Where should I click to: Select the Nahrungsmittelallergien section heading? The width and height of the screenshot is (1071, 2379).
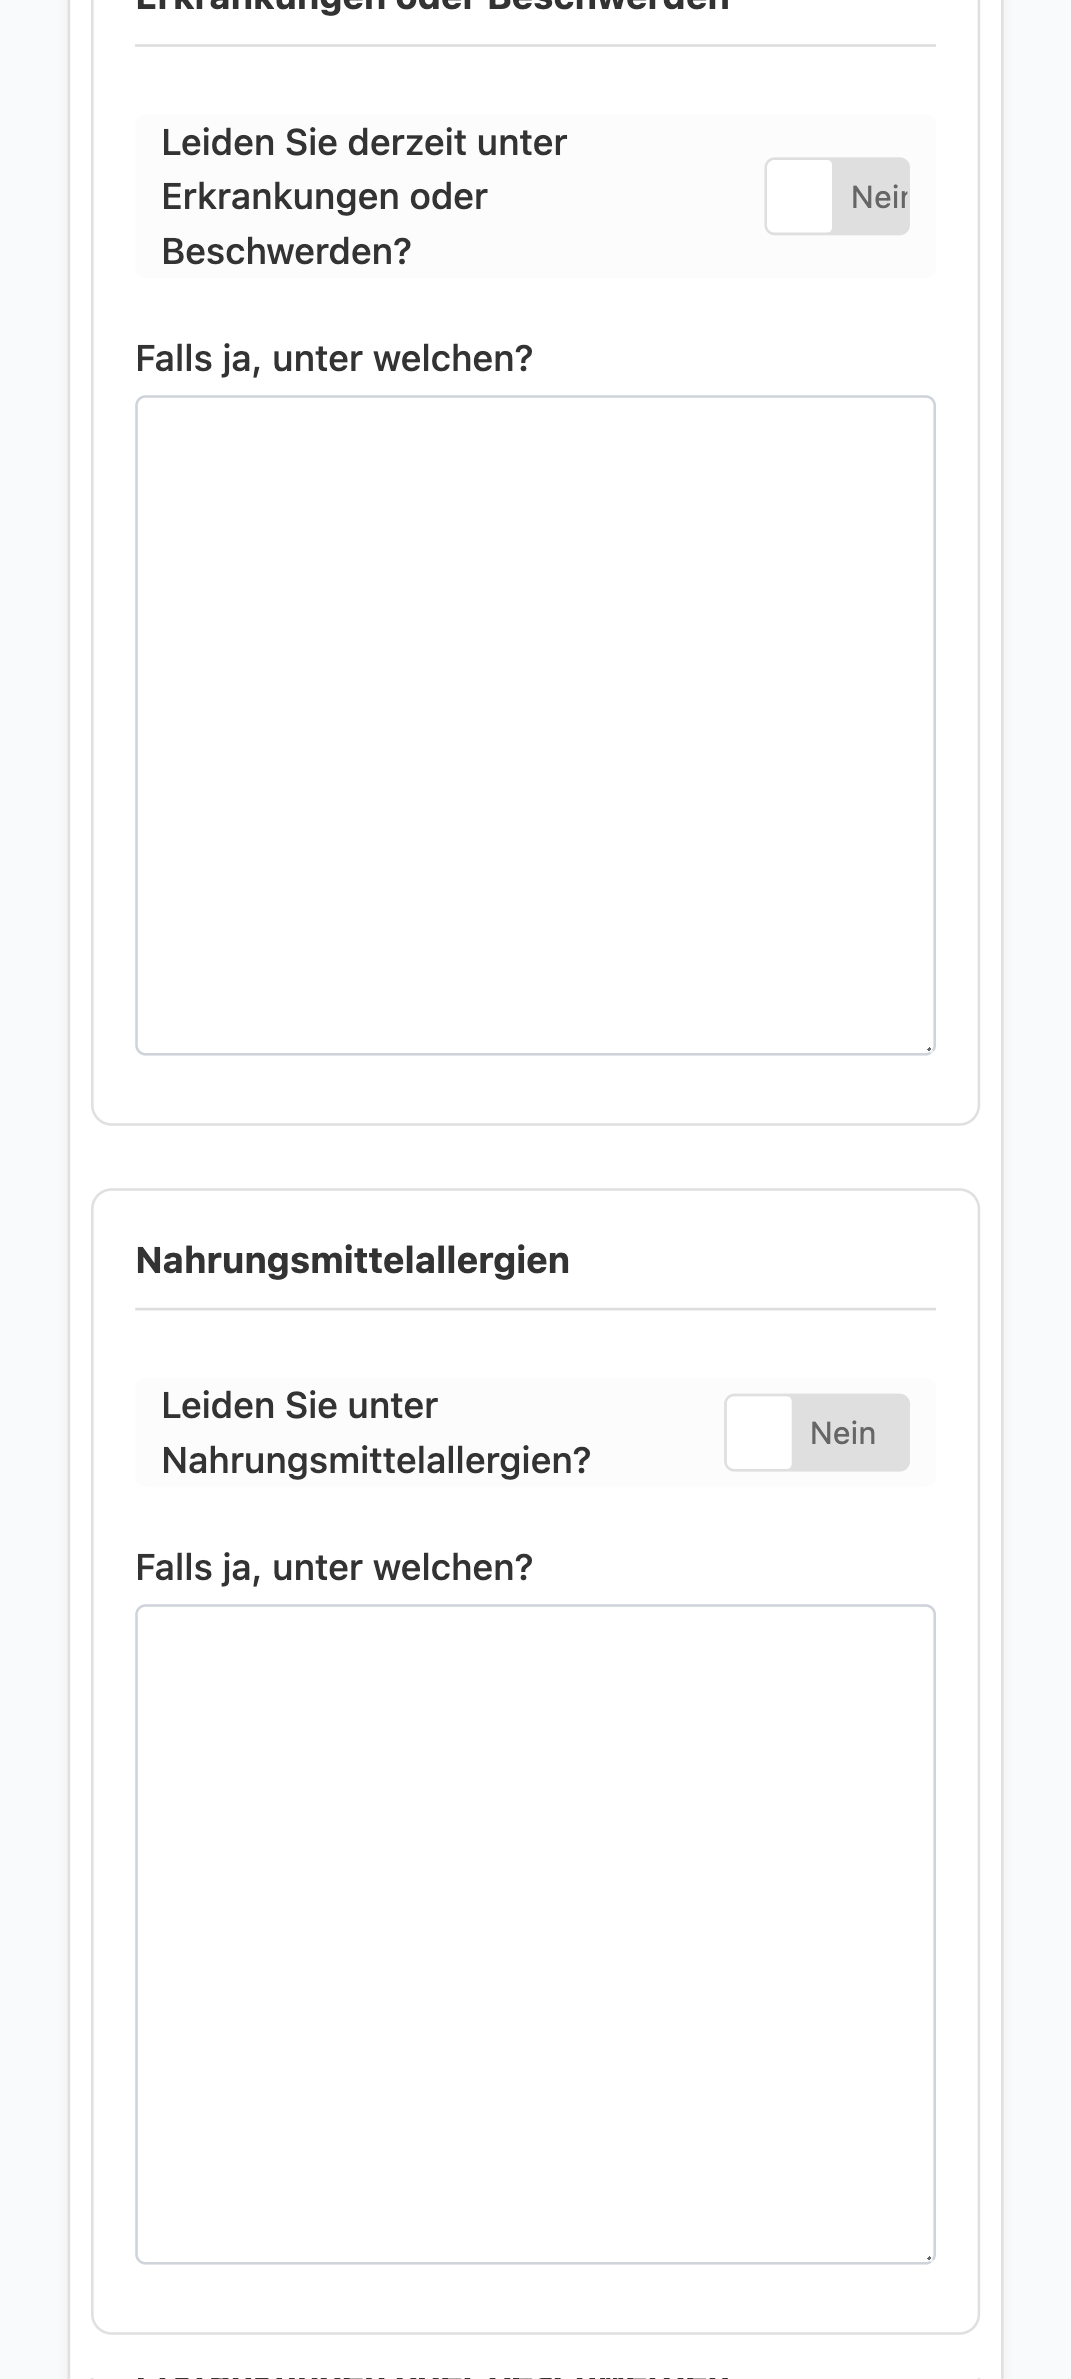coord(352,1260)
